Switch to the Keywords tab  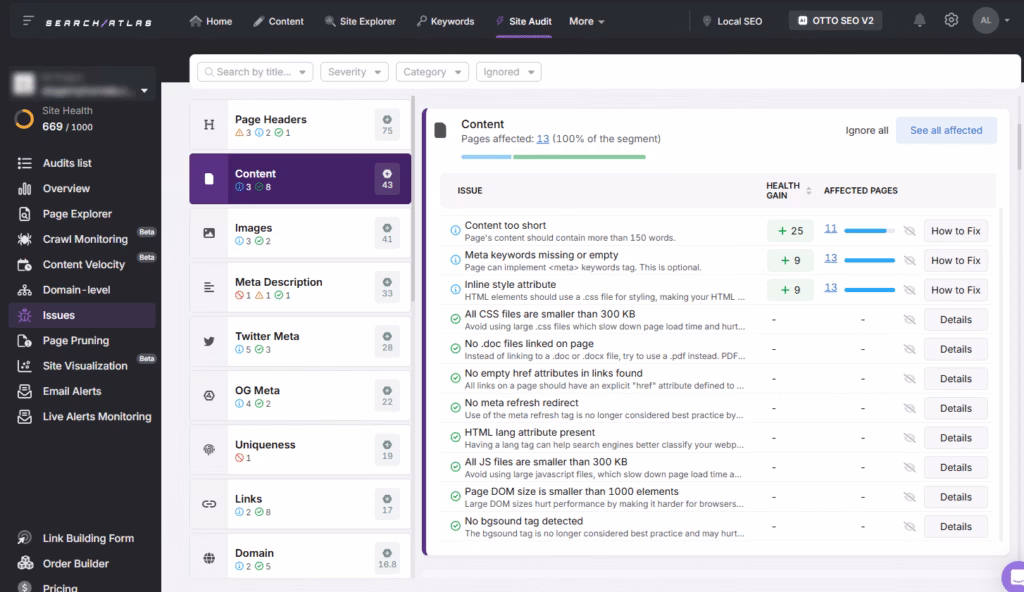pyautogui.click(x=446, y=20)
